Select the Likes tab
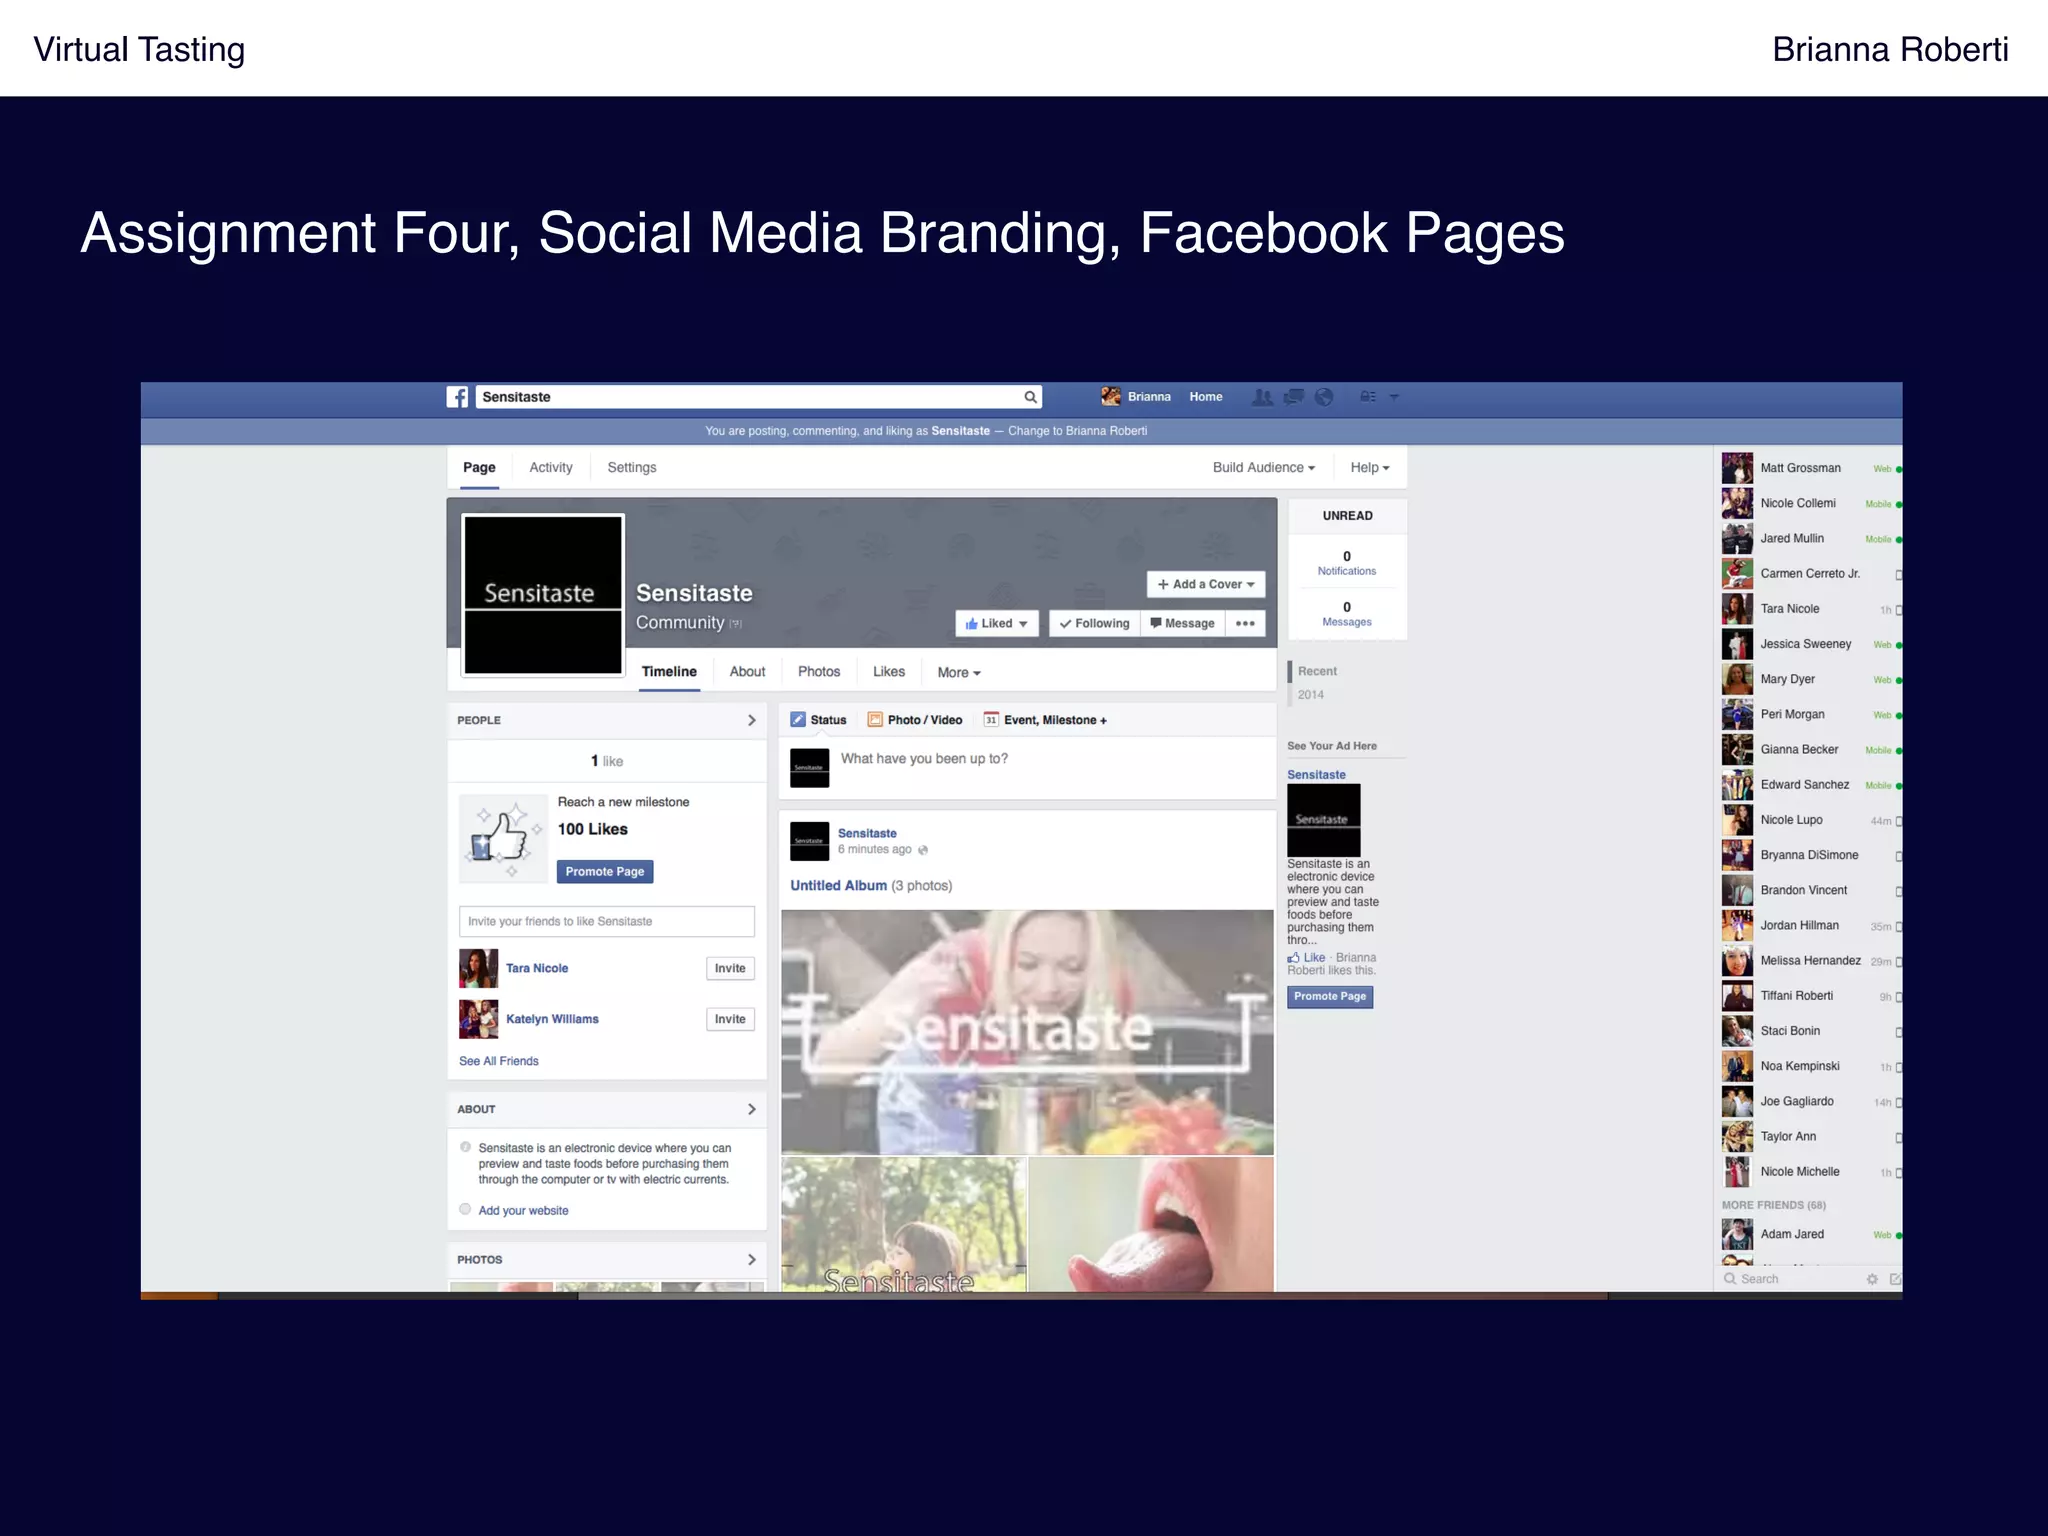 tap(889, 672)
